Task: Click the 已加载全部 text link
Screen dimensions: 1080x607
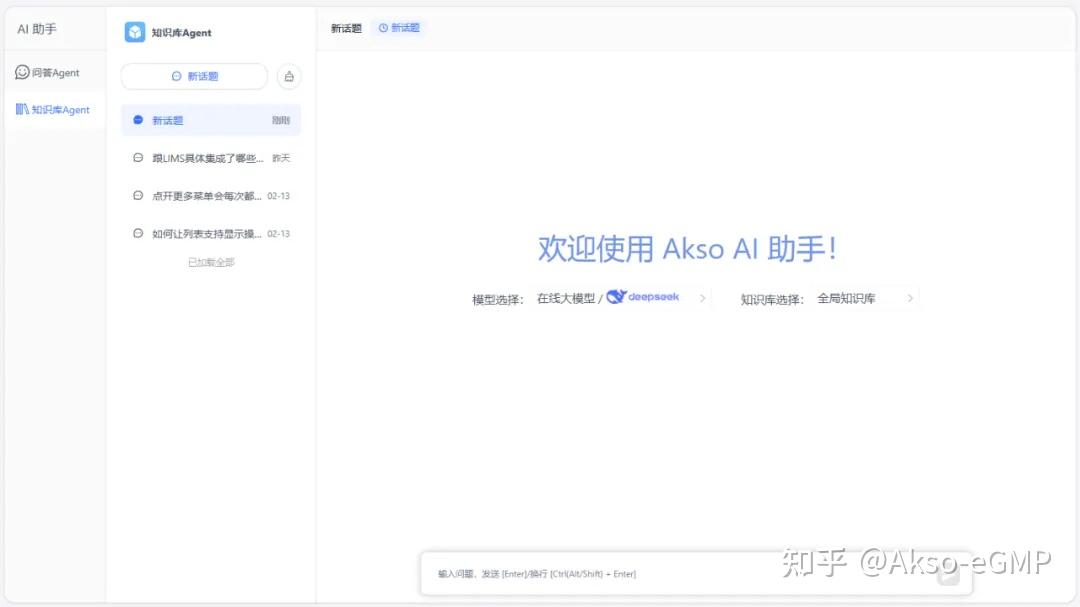Action: tap(210, 262)
